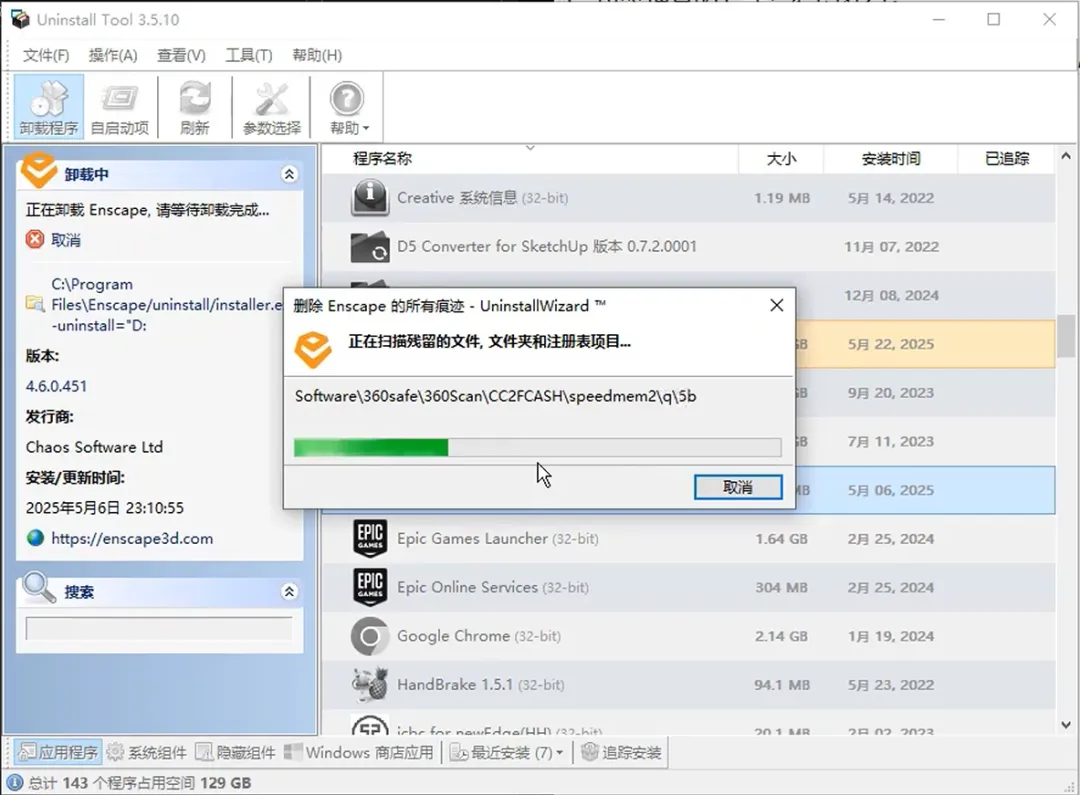Click the Epic Online Services name text
The height and width of the screenshot is (795, 1080).
point(467,587)
